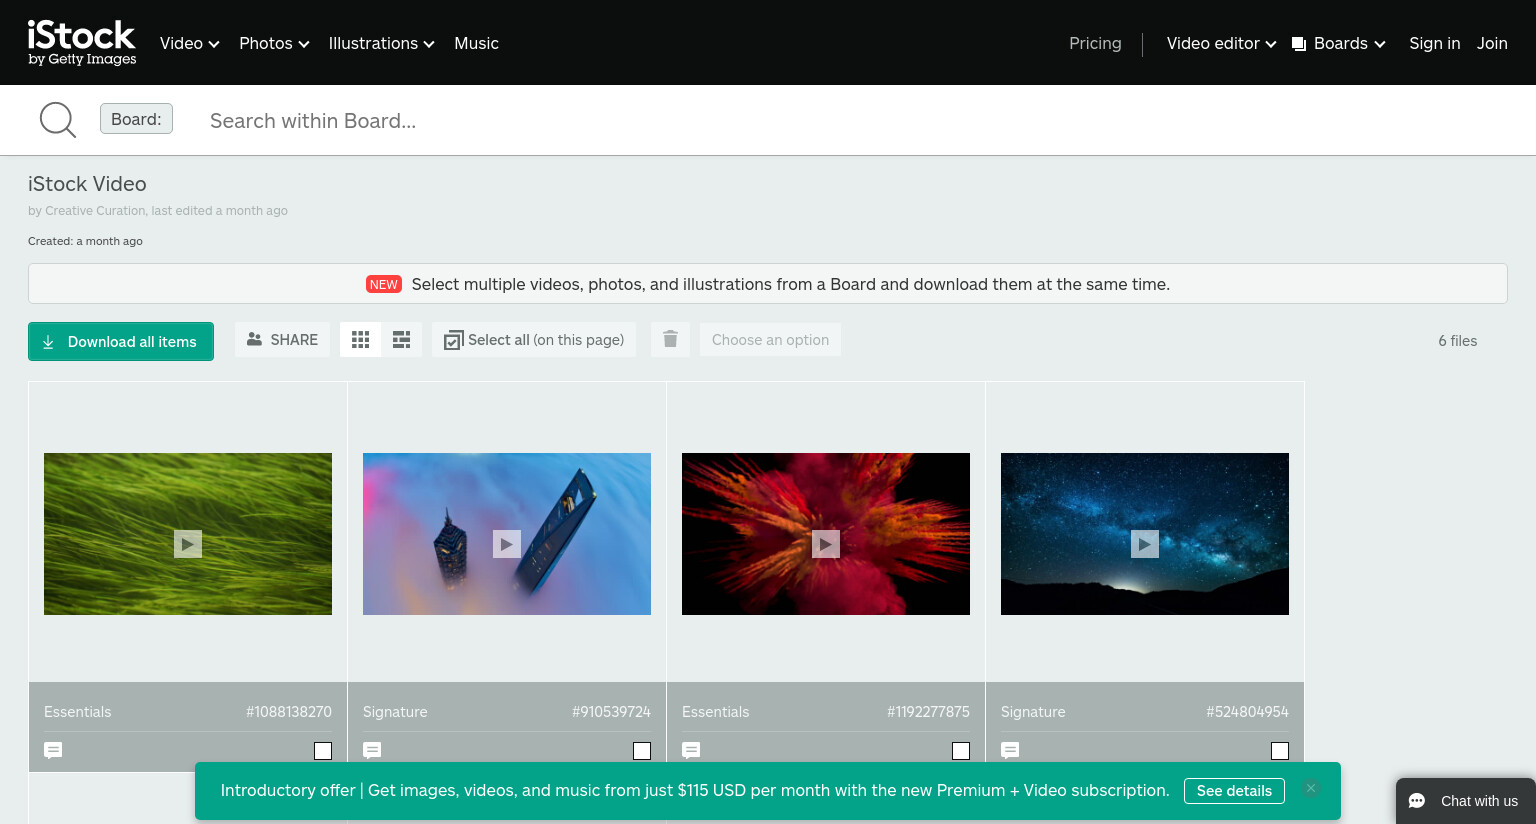
Task: Click the magnifying glass search icon
Action: [57, 120]
